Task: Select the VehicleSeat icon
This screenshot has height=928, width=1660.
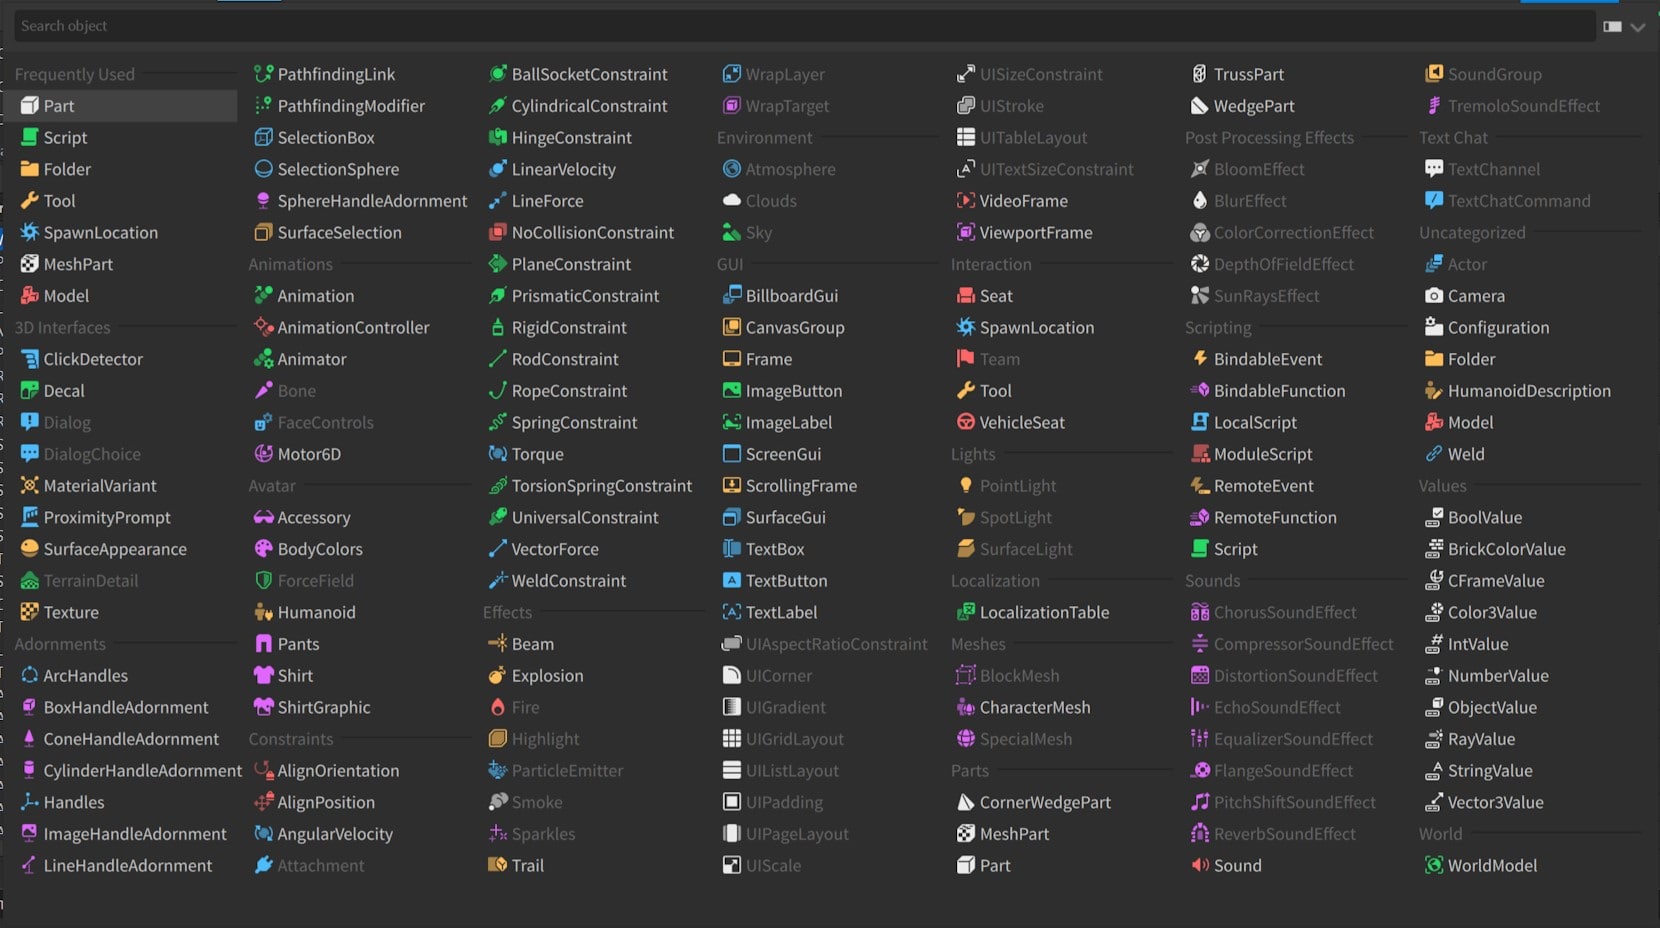Action: (965, 422)
